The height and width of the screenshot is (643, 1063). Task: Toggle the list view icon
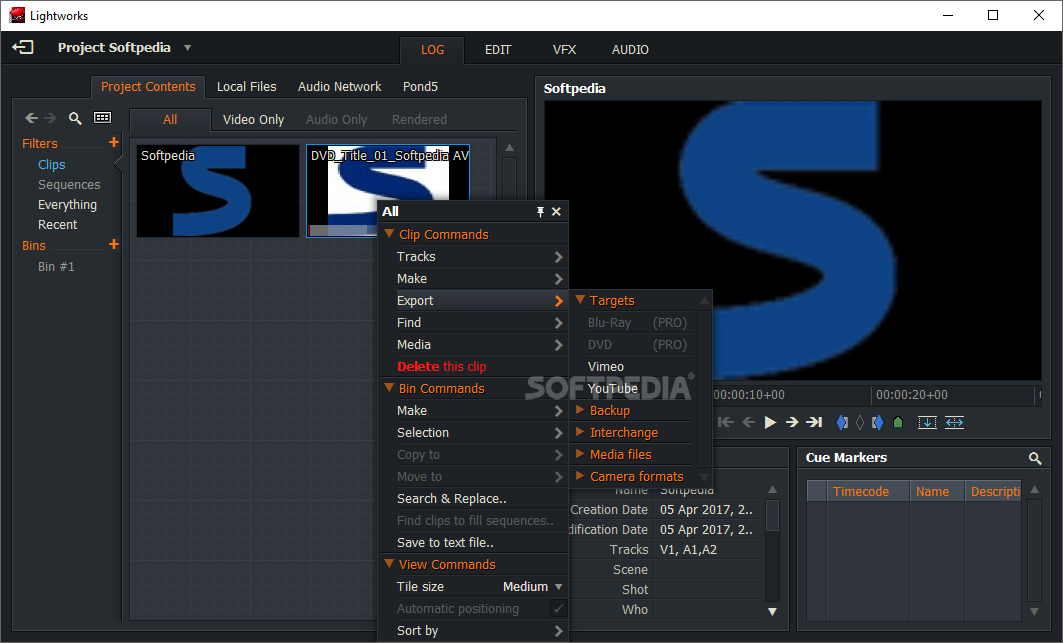pyautogui.click(x=102, y=118)
